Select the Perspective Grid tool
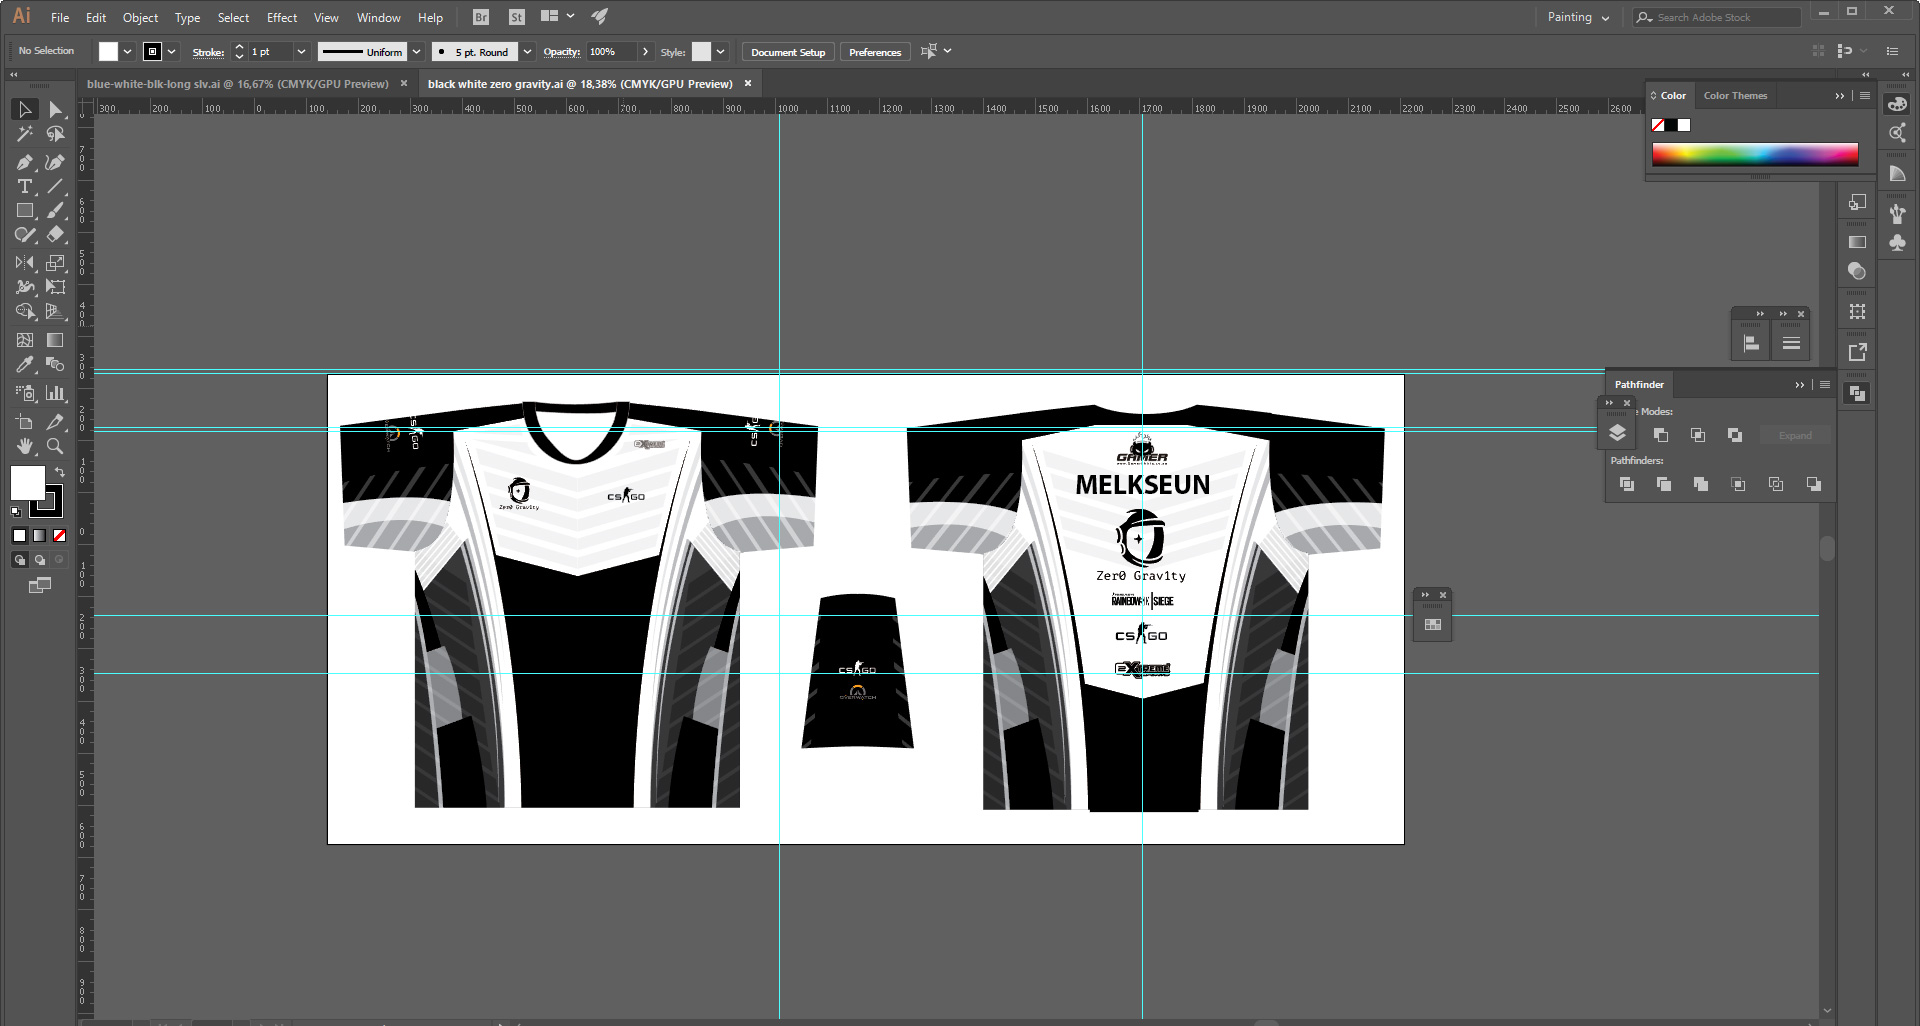This screenshot has width=1920, height=1026. (55, 312)
